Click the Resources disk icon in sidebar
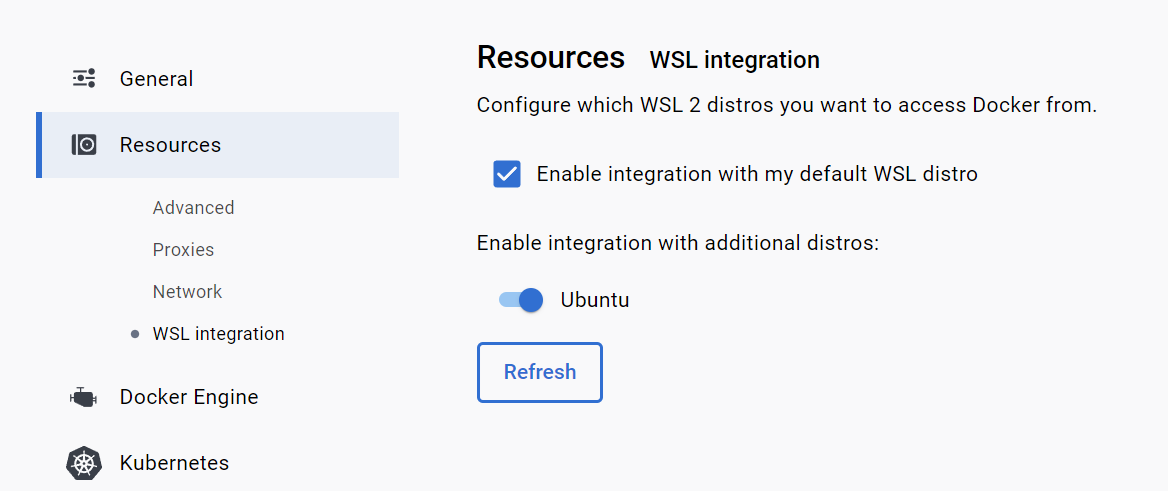This screenshot has height=491, width=1168. pos(84,145)
